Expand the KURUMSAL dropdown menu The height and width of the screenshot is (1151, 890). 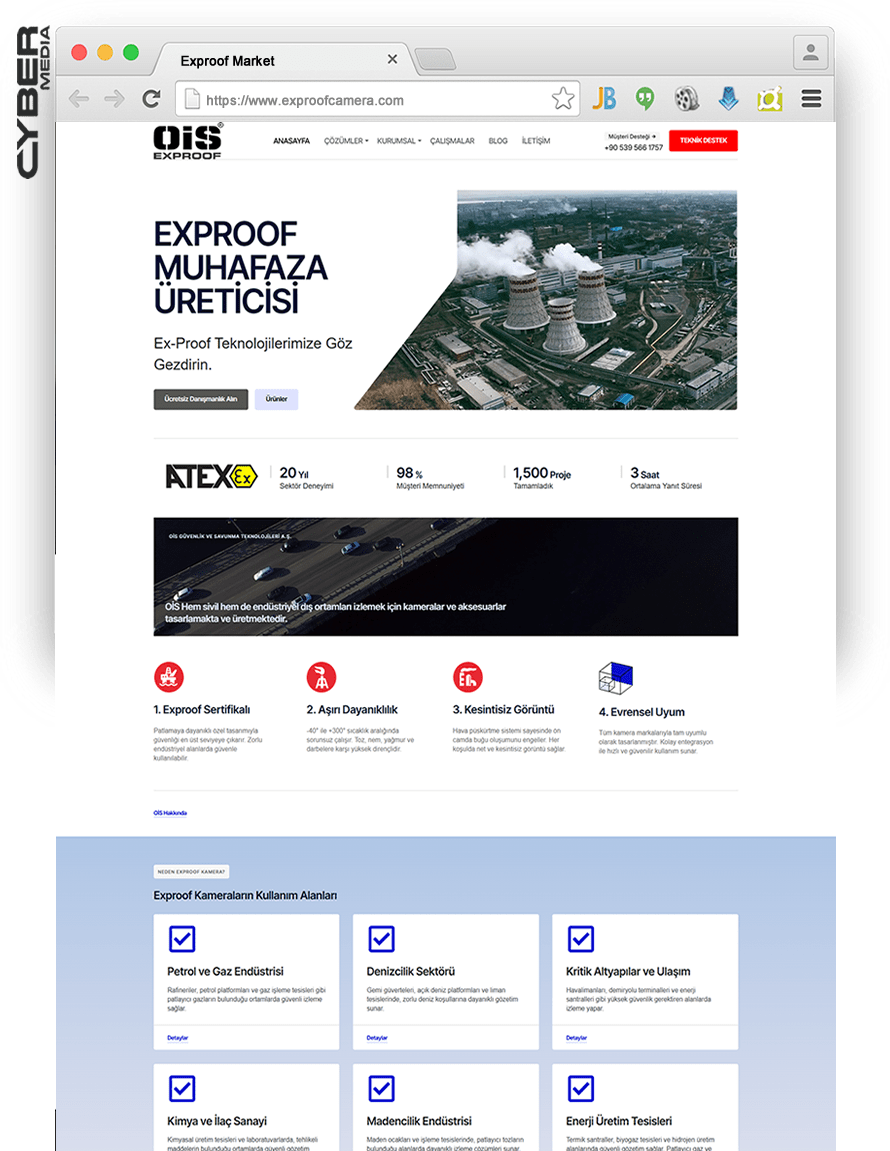pos(399,141)
